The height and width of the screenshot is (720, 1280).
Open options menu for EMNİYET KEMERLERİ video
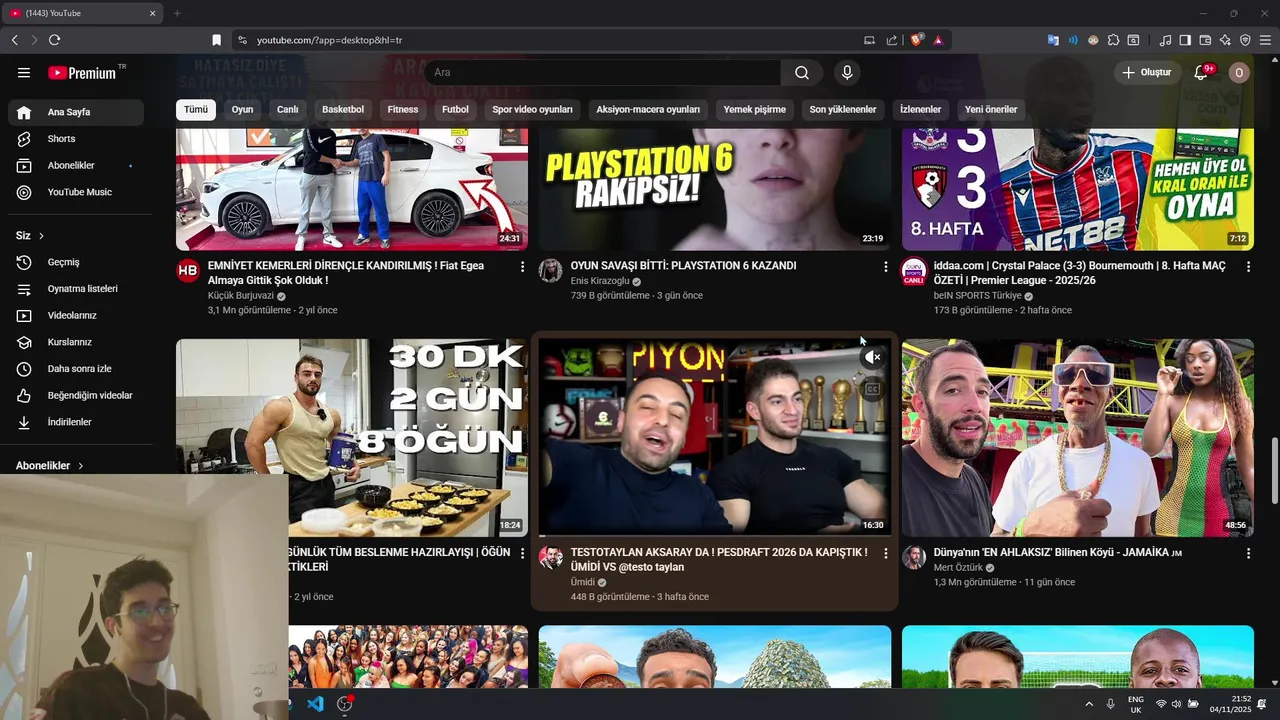[x=522, y=267]
